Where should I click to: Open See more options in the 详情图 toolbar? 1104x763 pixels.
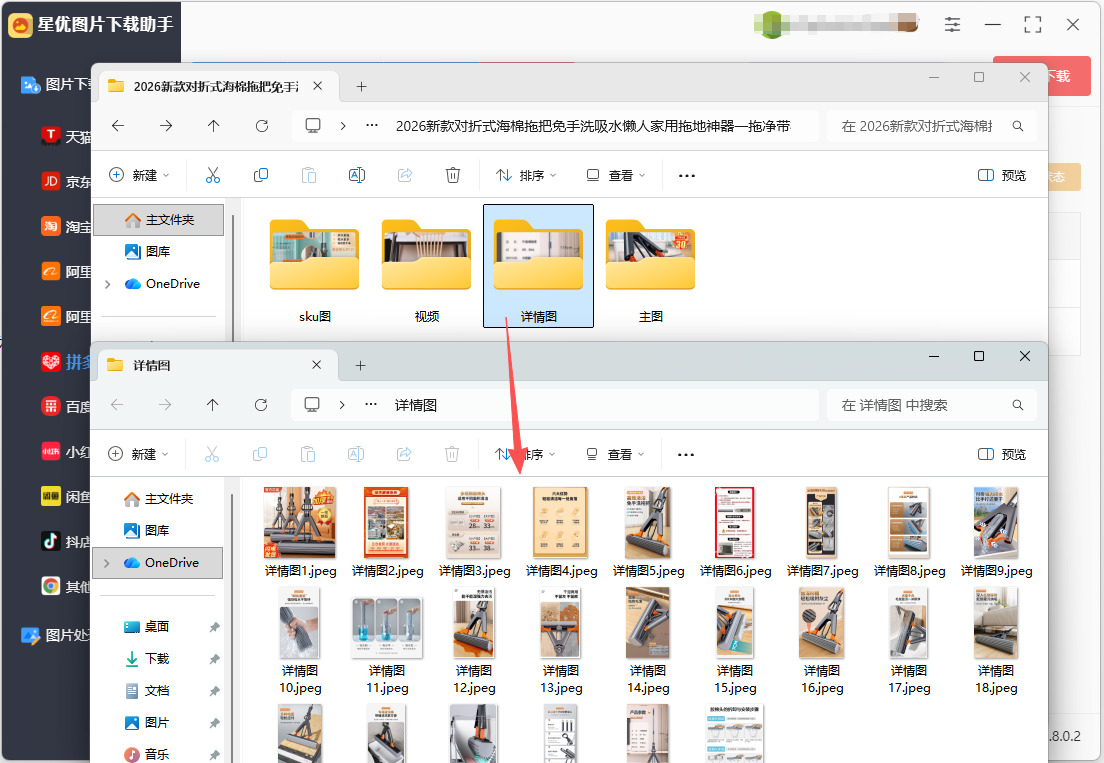pos(686,455)
